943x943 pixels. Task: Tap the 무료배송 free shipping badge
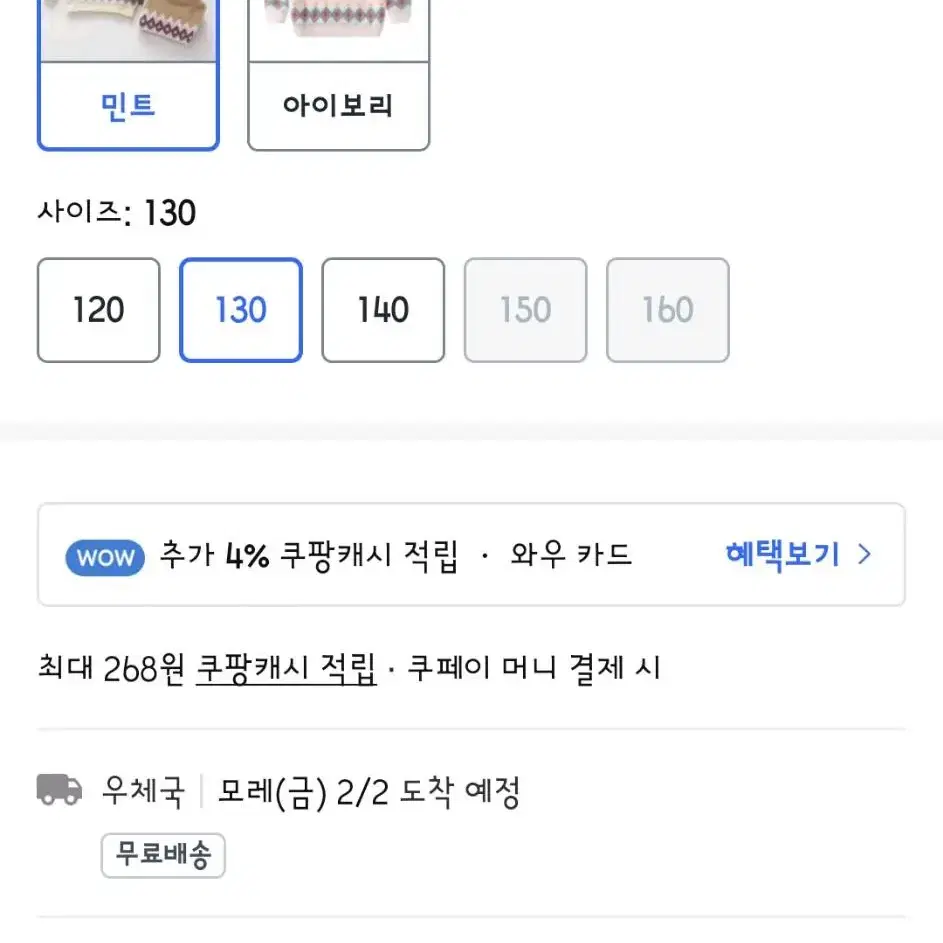pos(163,855)
